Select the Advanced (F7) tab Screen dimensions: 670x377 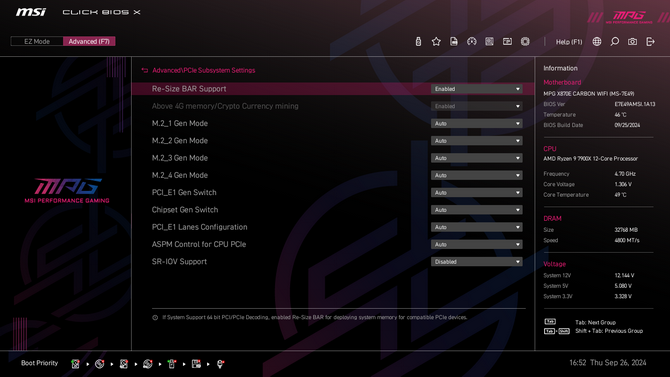[x=89, y=41]
